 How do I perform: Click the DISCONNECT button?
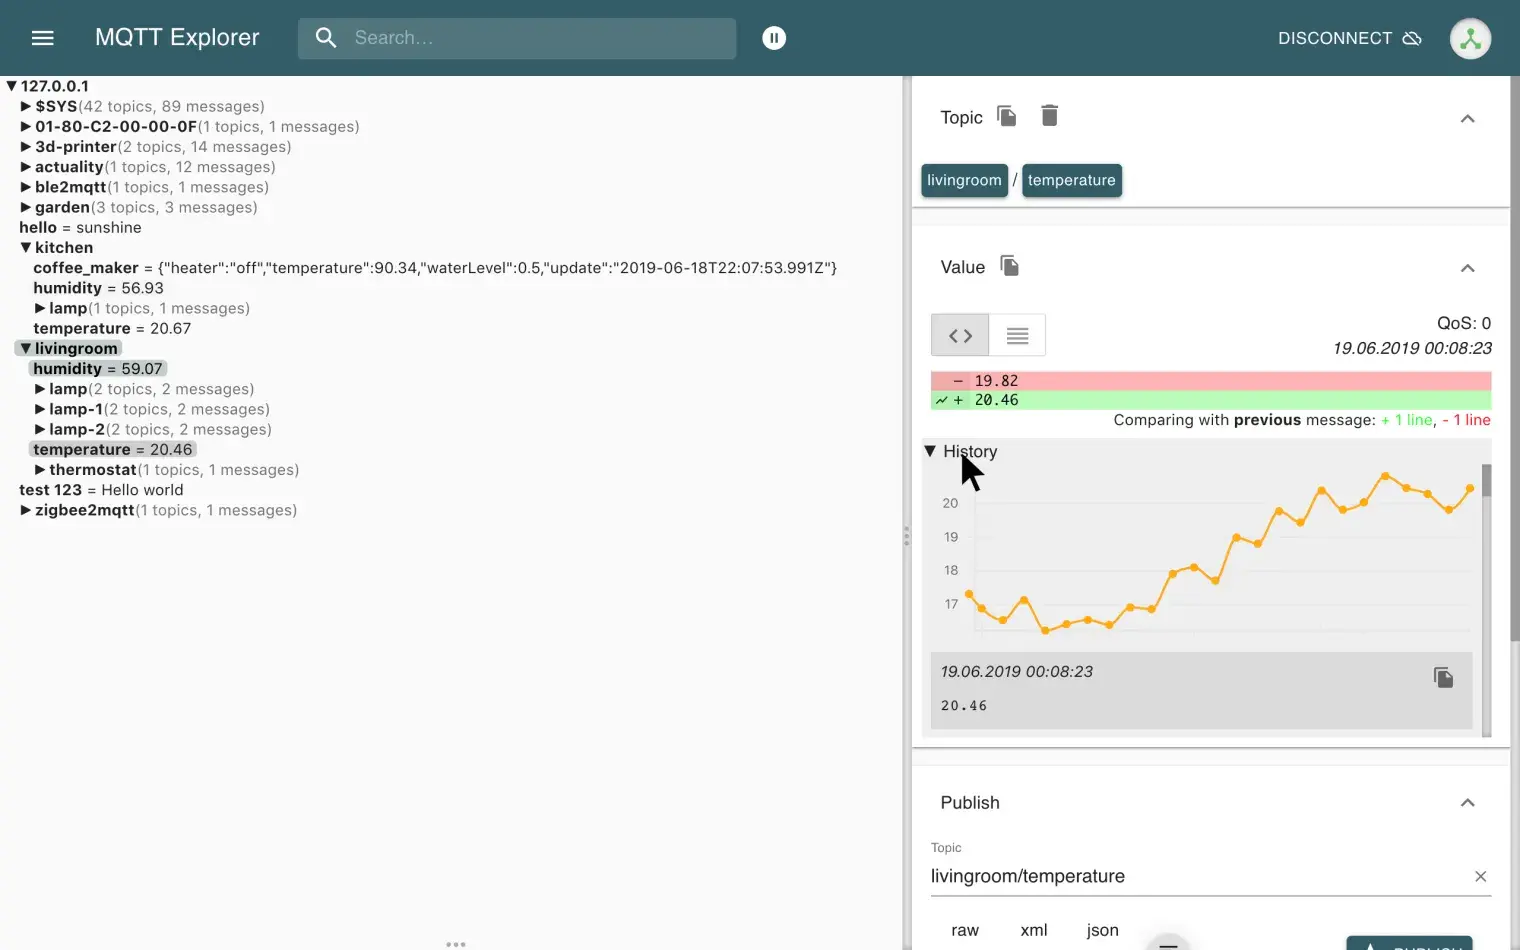(x=1335, y=38)
